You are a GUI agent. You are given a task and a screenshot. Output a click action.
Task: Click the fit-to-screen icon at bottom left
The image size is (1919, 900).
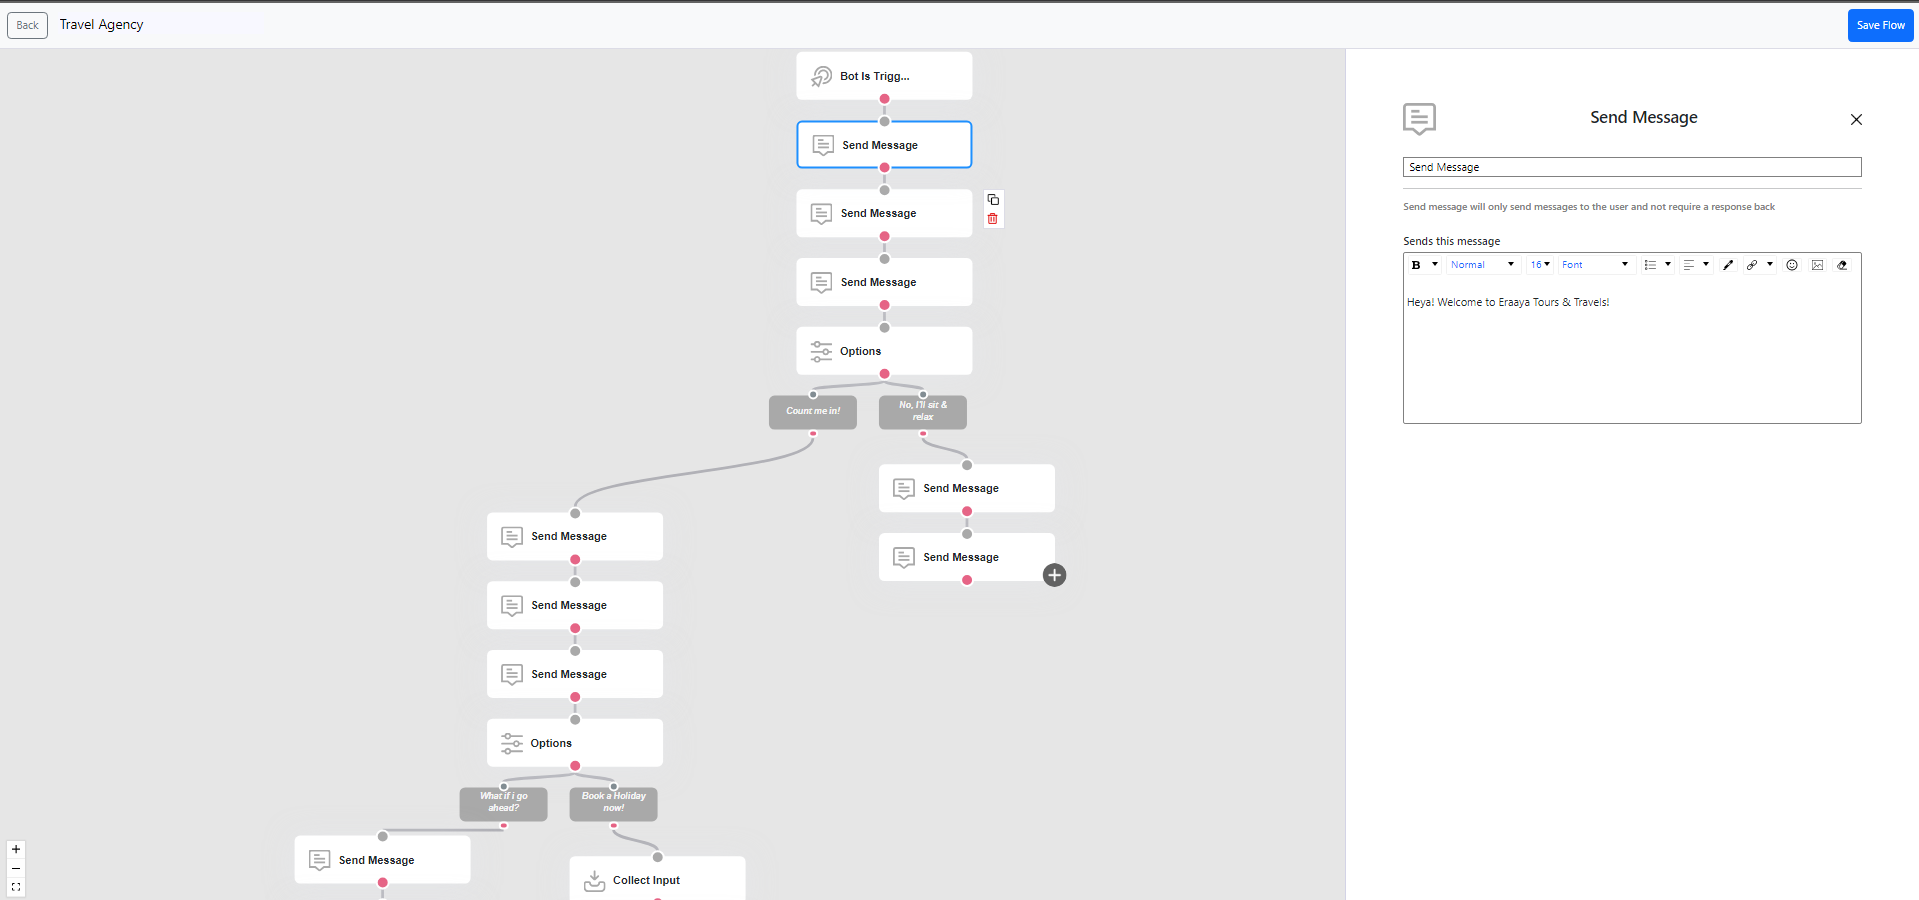tap(15, 887)
